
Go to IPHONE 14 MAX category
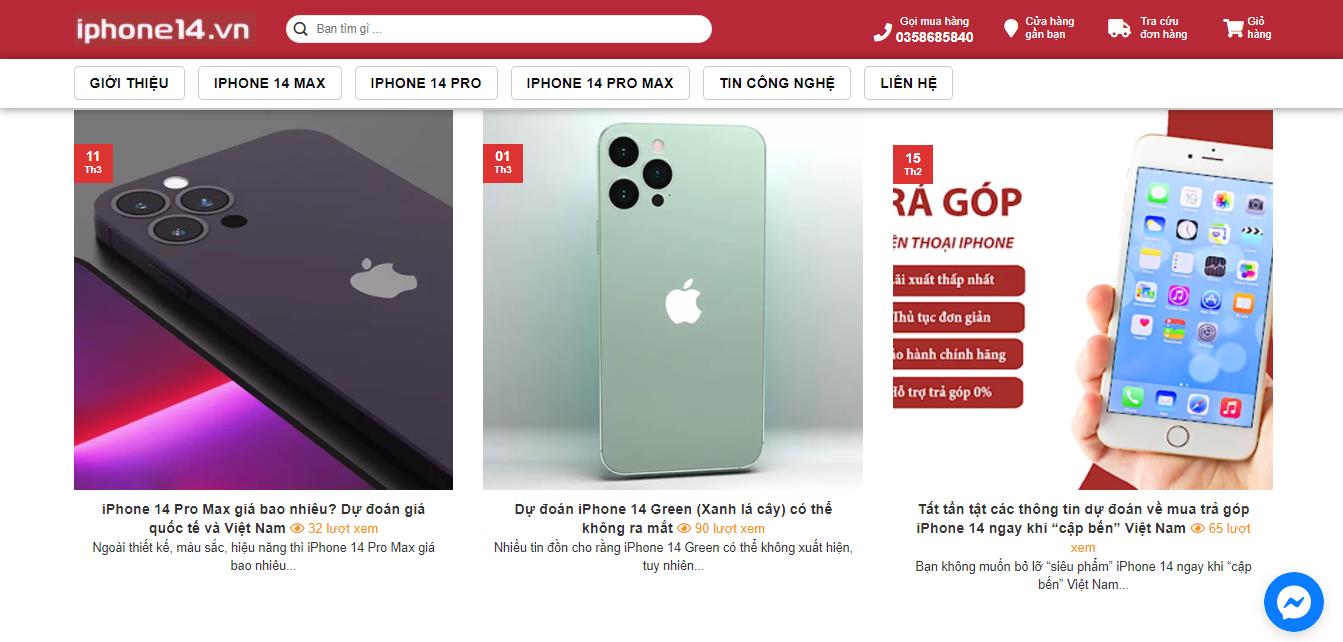click(269, 83)
